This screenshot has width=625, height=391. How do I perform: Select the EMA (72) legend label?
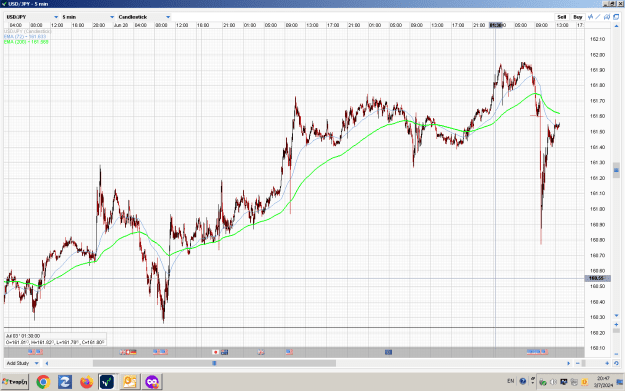click(26, 36)
